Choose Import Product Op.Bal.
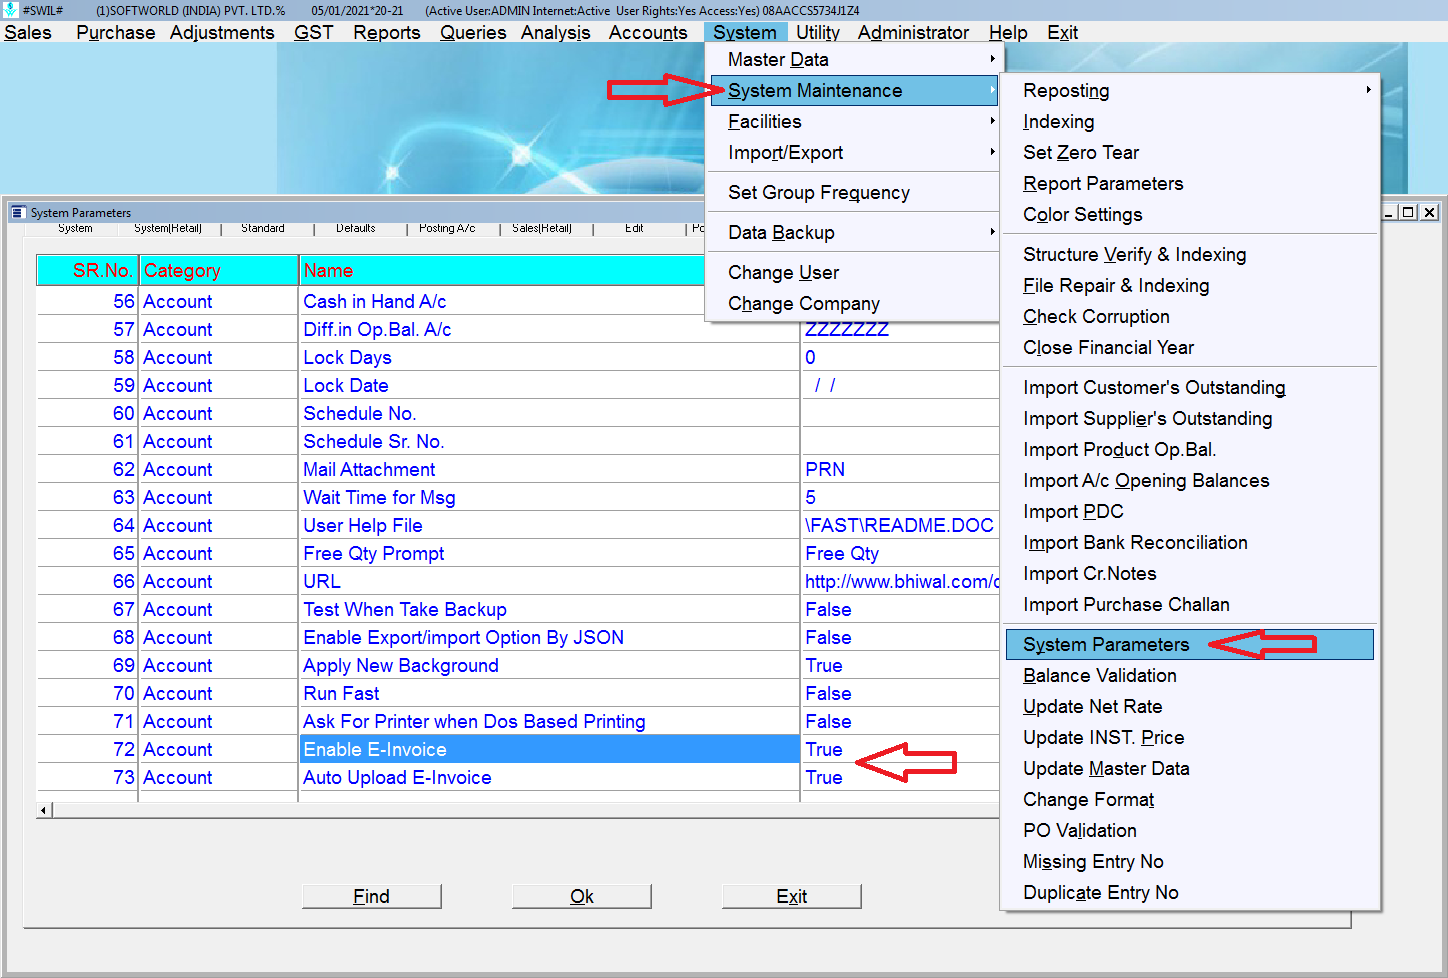This screenshot has height=978, width=1448. pos(1190,449)
